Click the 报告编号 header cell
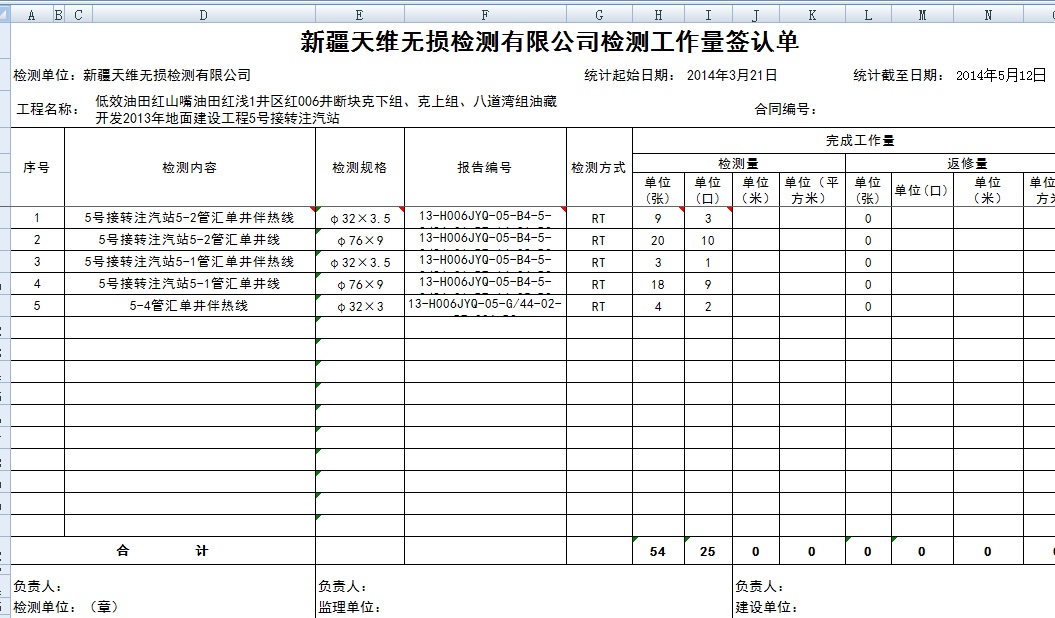Viewport: 1055px width, 618px height. (x=485, y=168)
